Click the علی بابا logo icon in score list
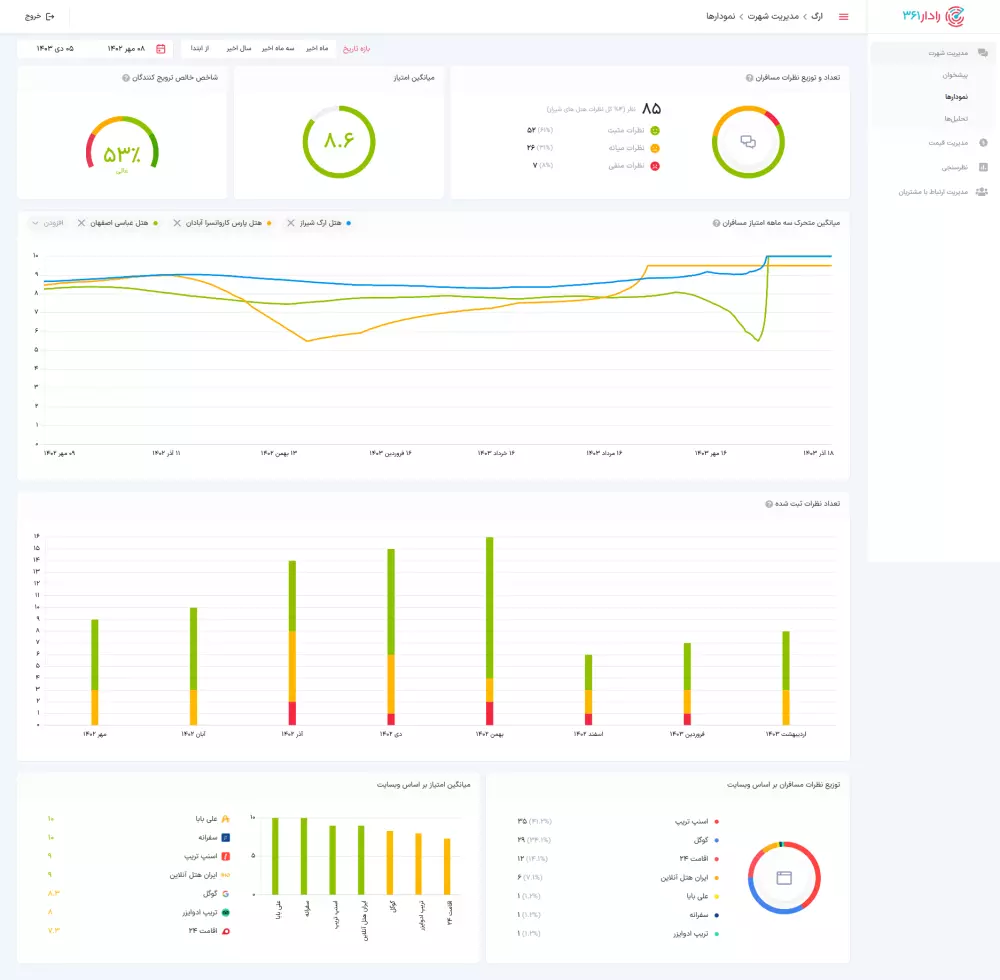1000x980 pixels. coord(225,819)
